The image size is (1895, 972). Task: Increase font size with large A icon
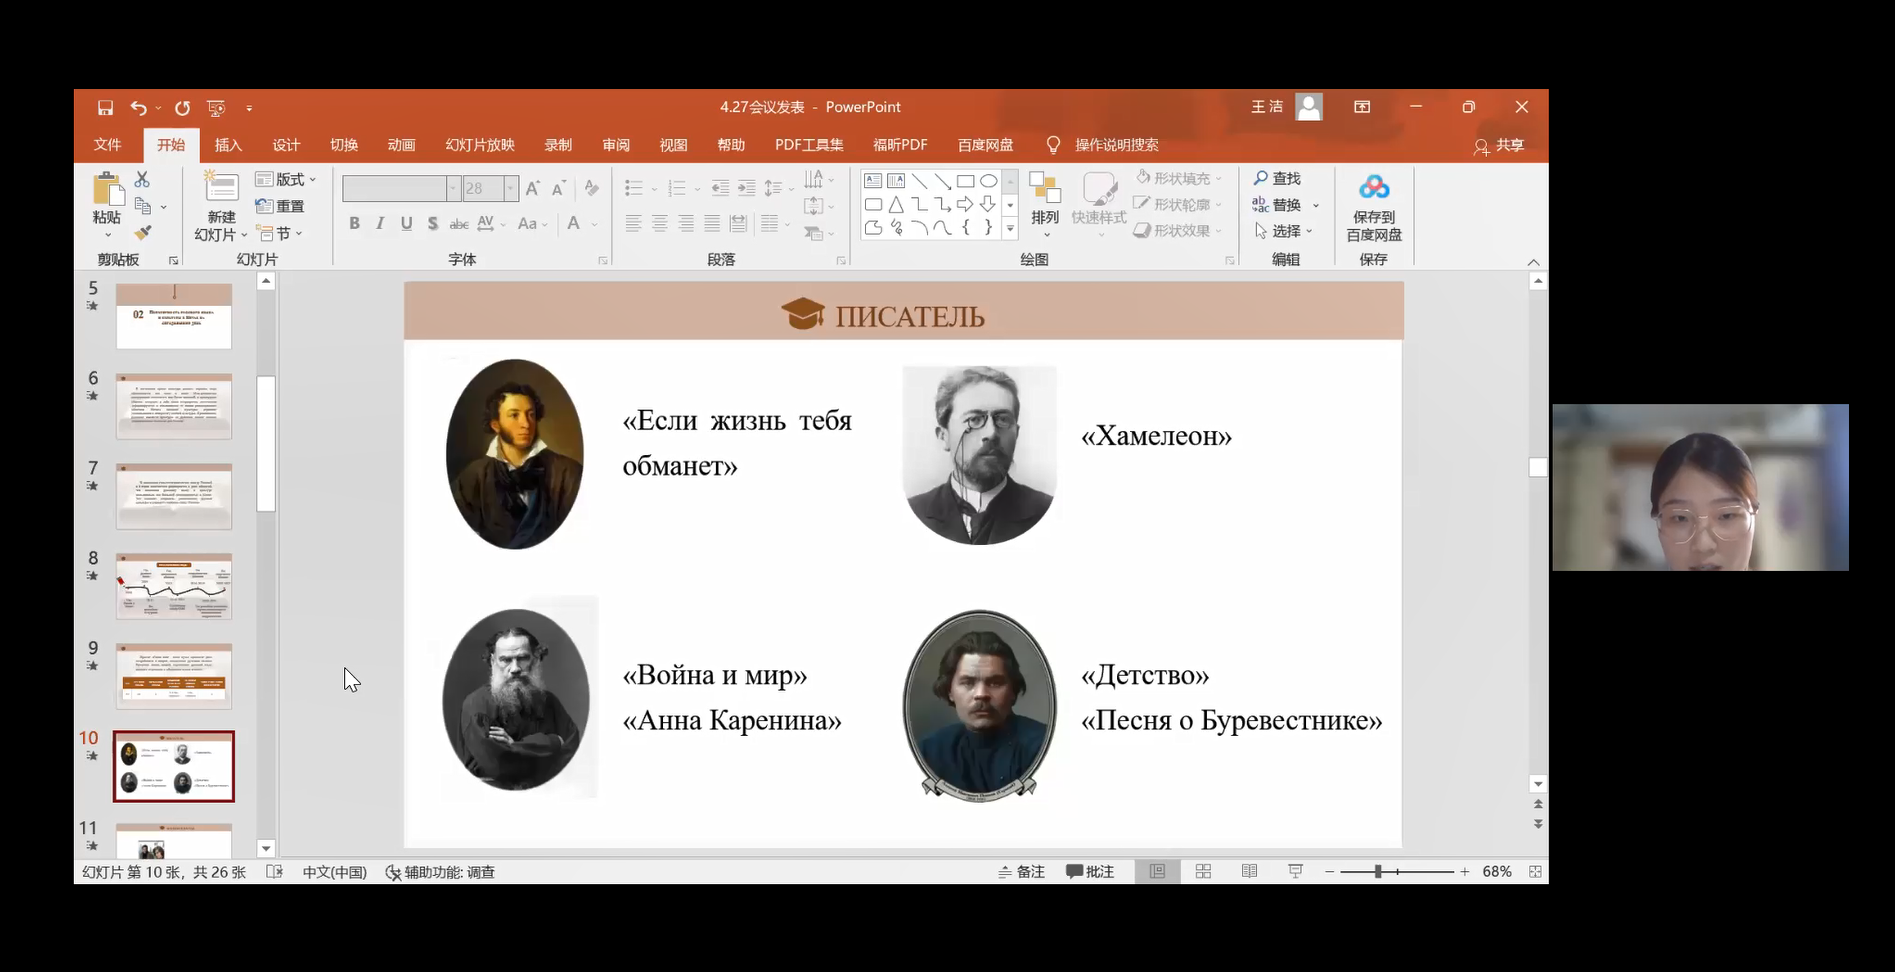pos(533,188)
